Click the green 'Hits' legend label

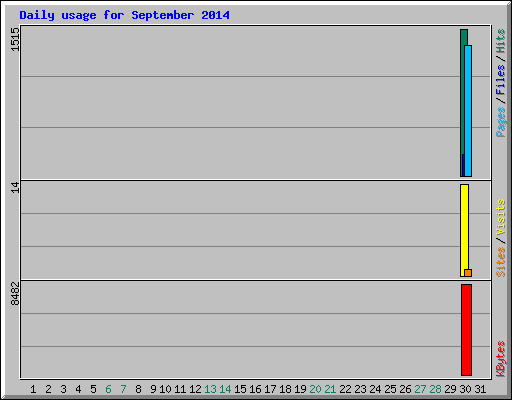click(500, 41)
